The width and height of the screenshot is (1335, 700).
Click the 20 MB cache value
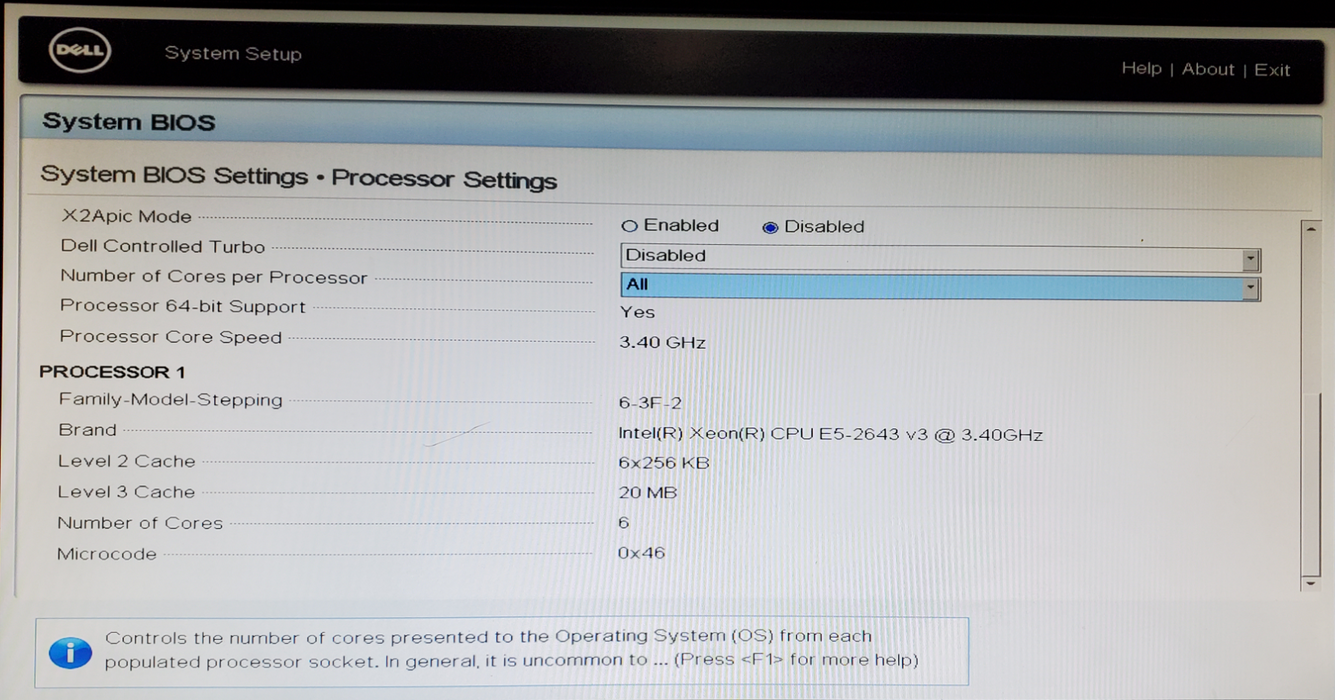[648, 493]
